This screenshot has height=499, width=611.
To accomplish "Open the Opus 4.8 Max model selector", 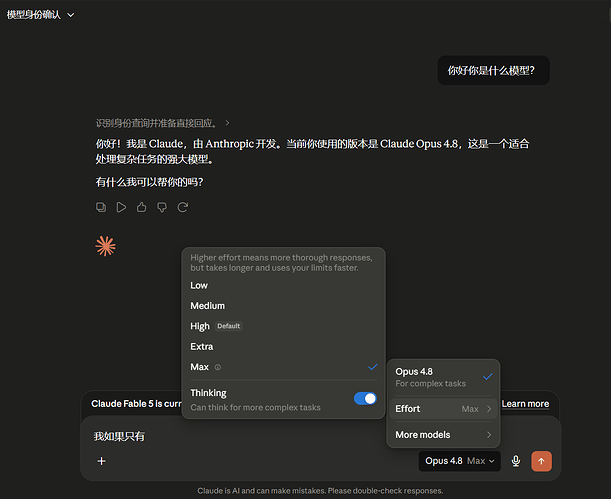I will 459,461.
